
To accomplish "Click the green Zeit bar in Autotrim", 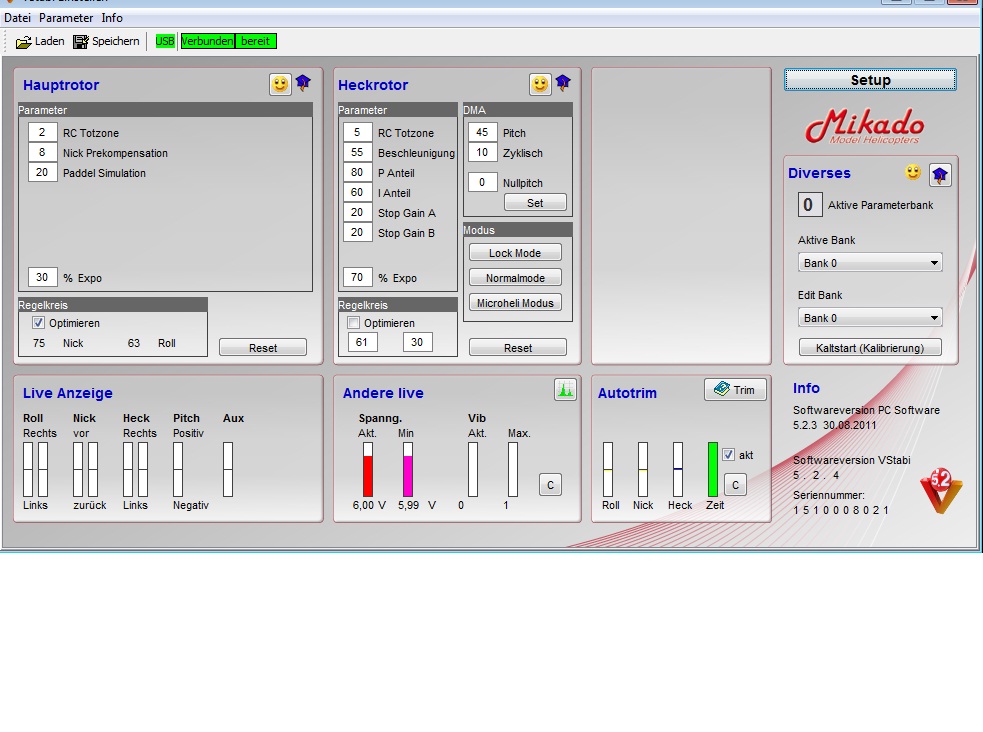I will coord(713,469).
